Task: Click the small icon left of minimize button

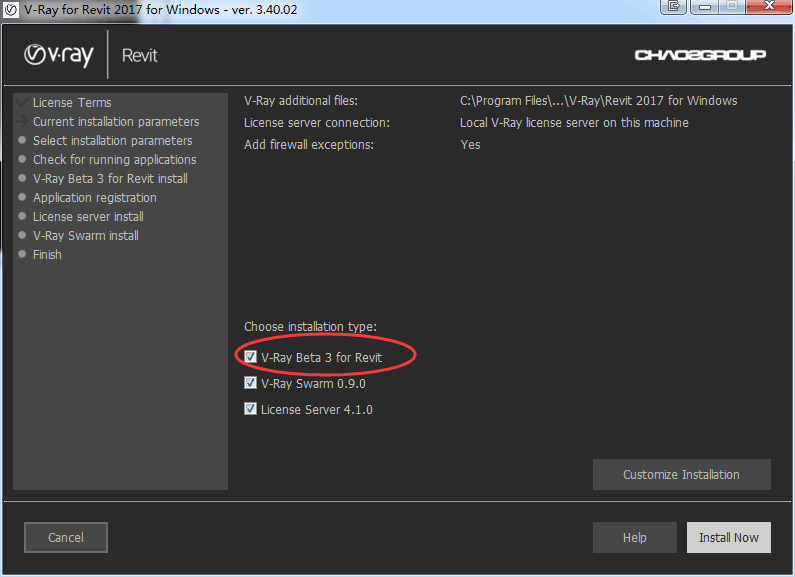Action: tap(674, 7)
